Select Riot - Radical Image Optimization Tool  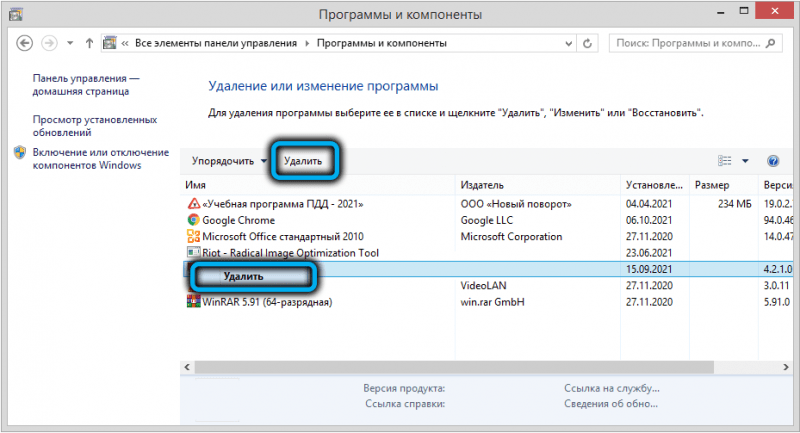click(290, 253)
